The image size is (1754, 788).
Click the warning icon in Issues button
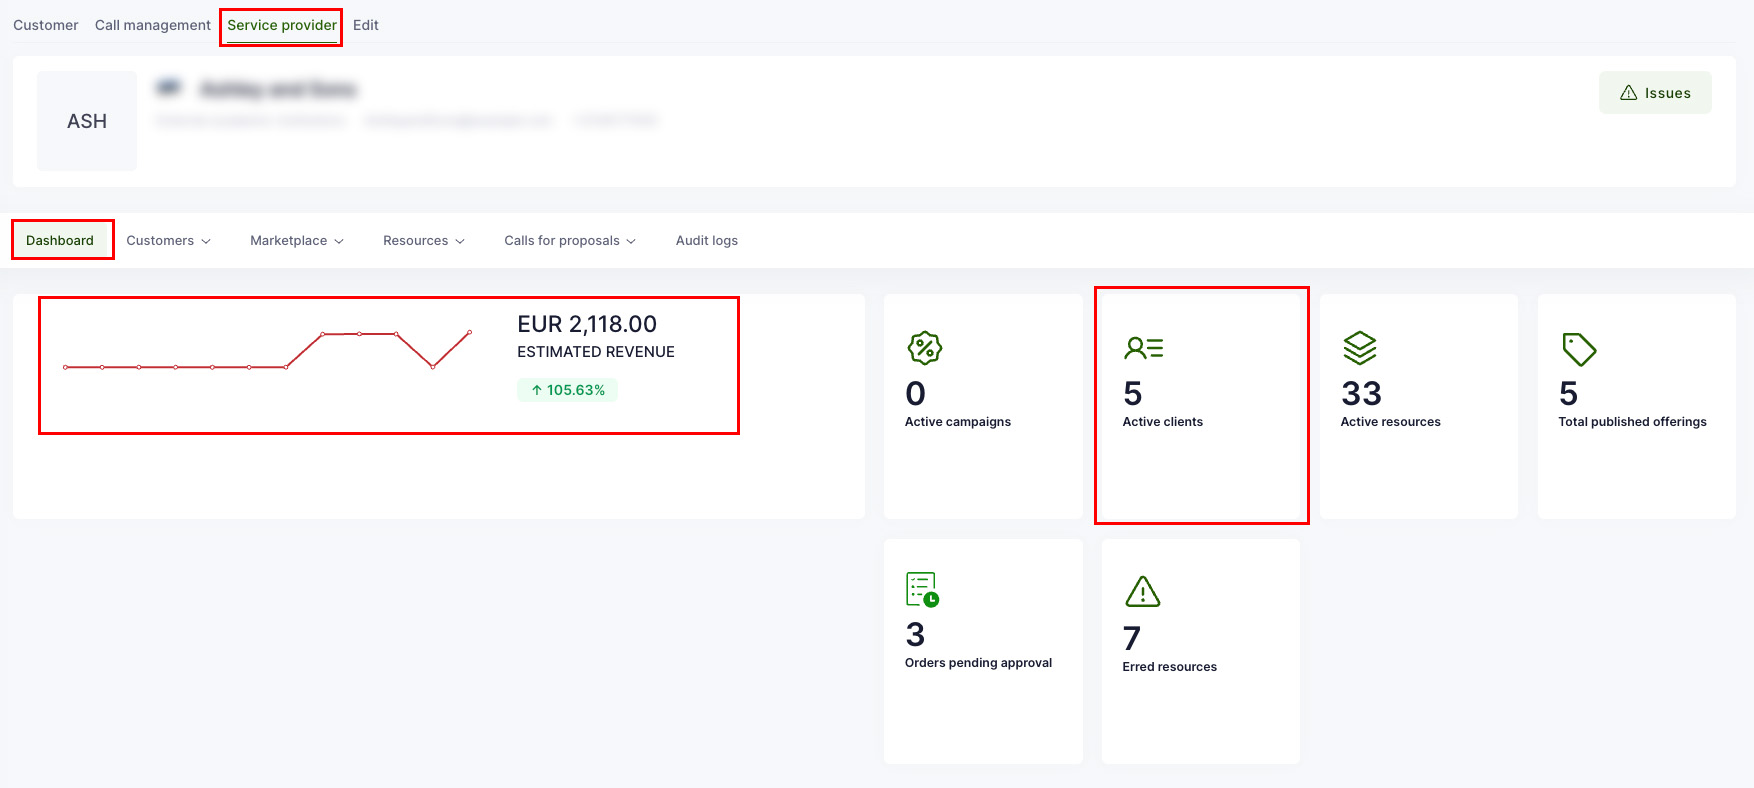tap(1628, 93)
